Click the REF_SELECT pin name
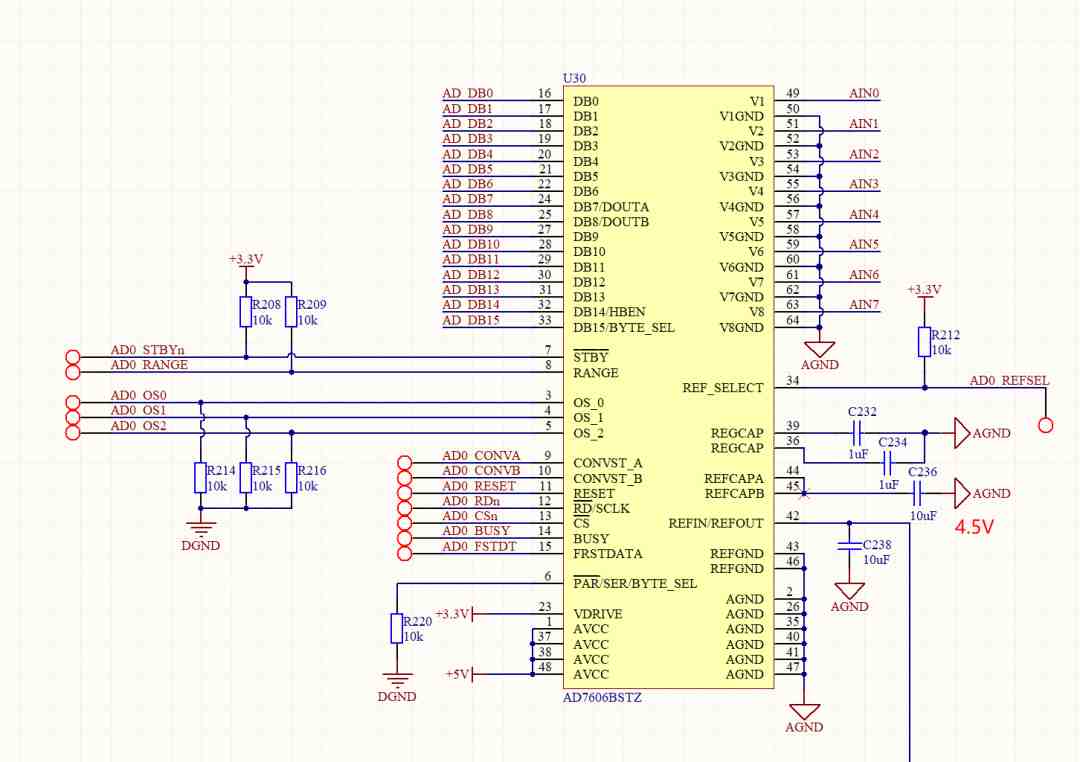Image resolution: width=1080 pixels, height=762 pixels. coord(723,388)
